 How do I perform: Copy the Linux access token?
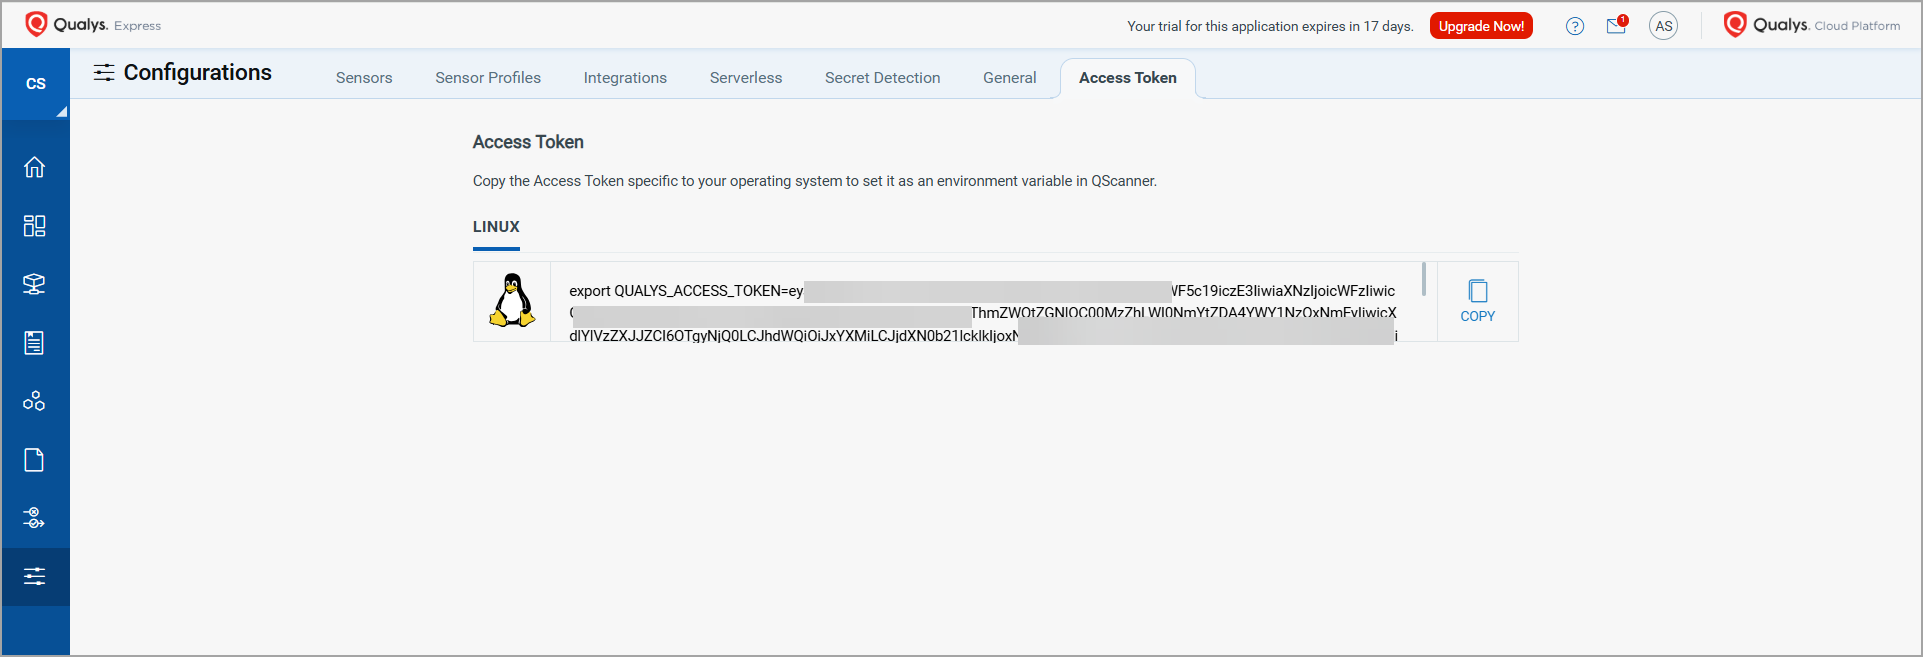(1478, 301)
